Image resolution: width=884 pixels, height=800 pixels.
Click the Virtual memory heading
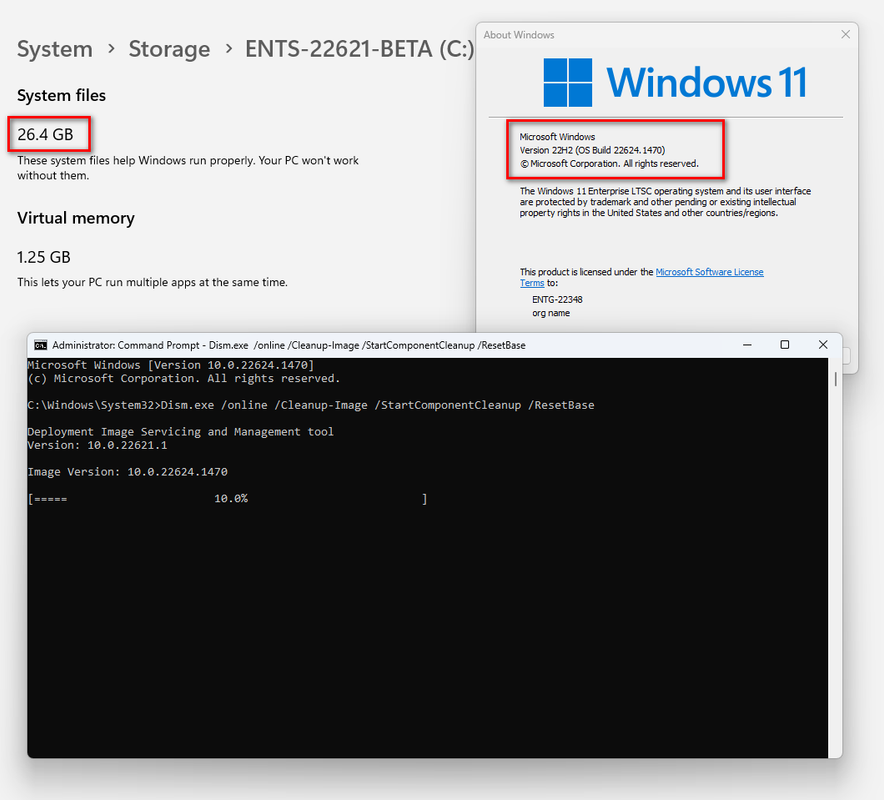click(x=76, y=218)
